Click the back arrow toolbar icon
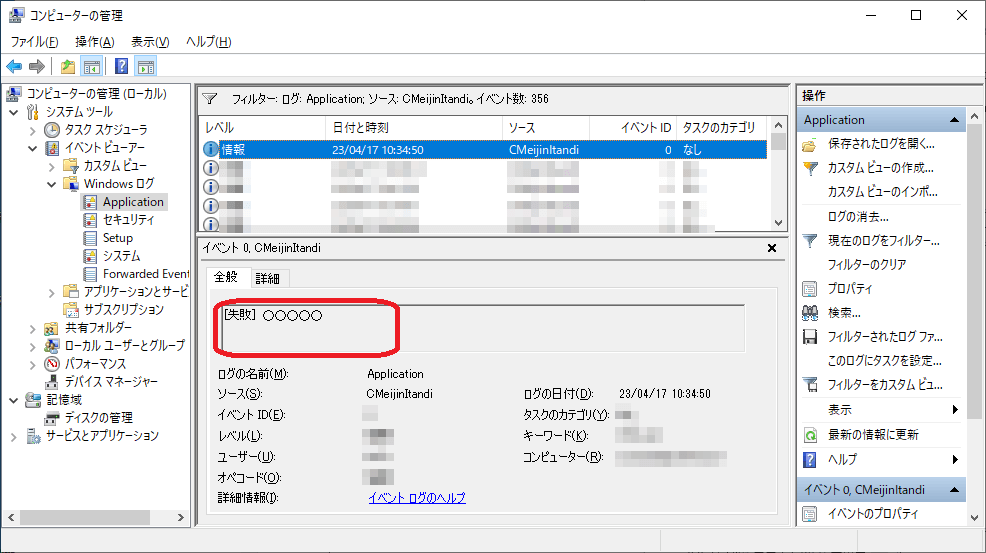This screenshot has height=553, width=986. pos(14,67)
